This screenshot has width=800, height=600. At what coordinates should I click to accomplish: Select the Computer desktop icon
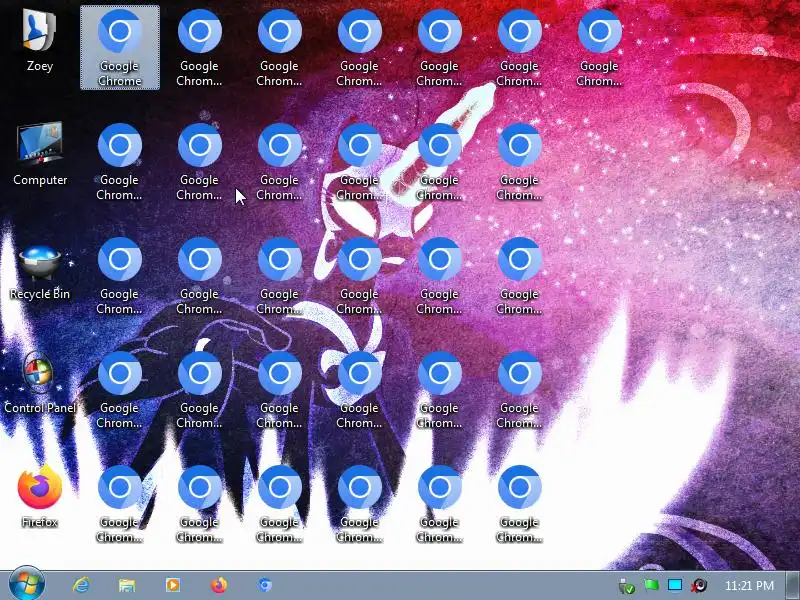40,153
